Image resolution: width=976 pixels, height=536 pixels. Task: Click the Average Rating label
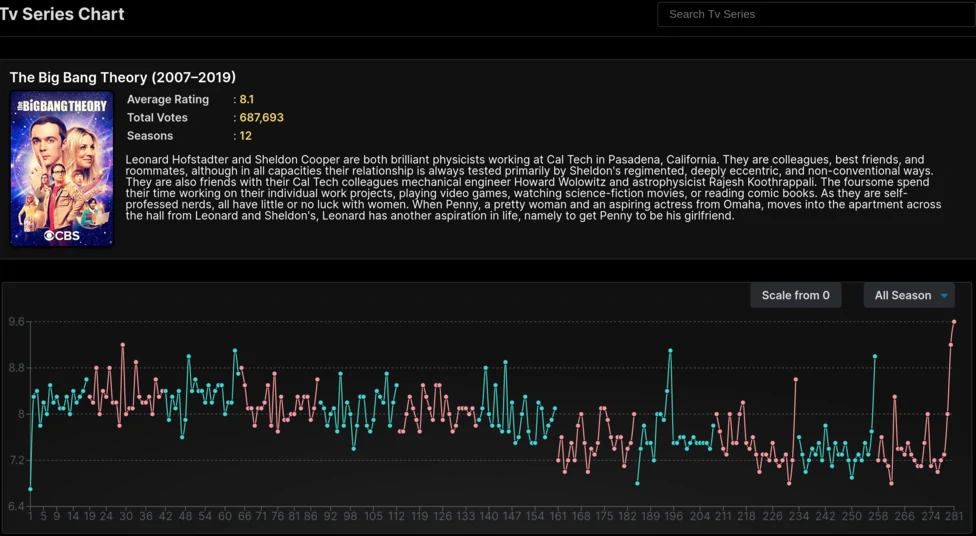(168, 100)
